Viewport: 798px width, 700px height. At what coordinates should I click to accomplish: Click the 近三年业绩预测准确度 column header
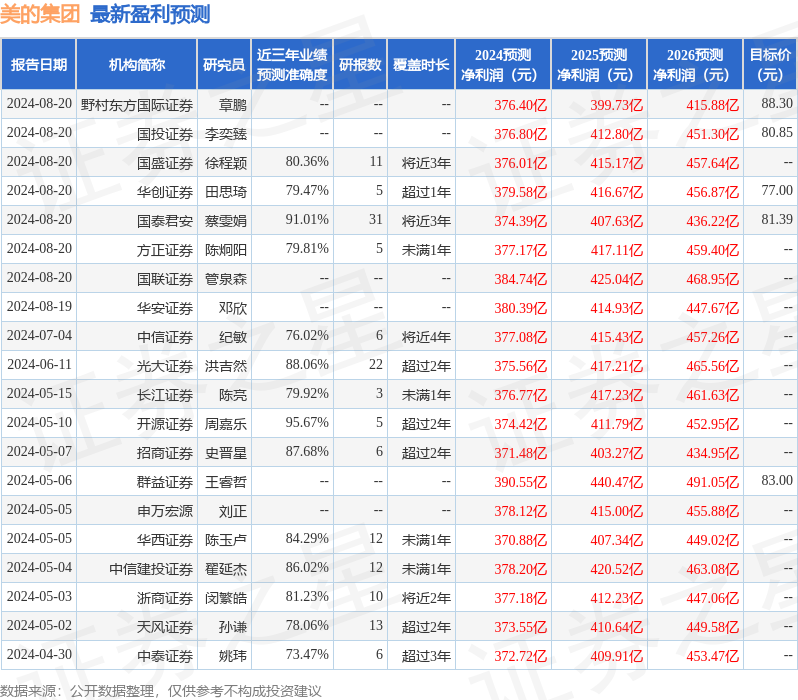(x=292, y=65)
